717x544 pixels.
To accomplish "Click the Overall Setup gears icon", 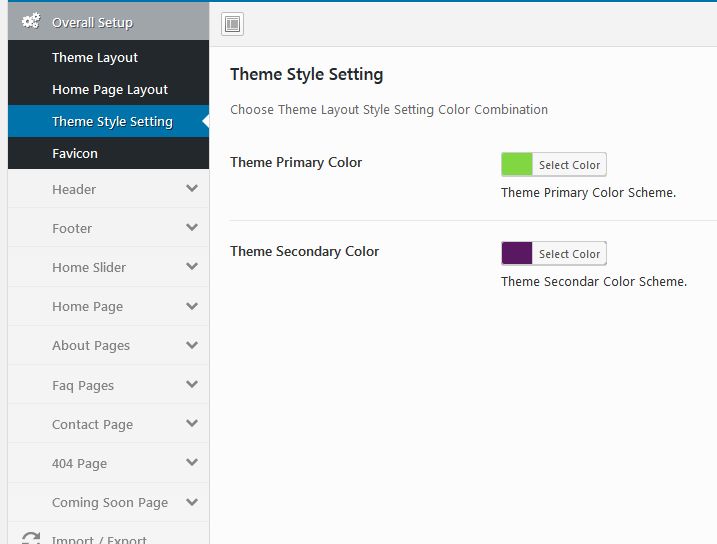I will (x=31, y=21).
